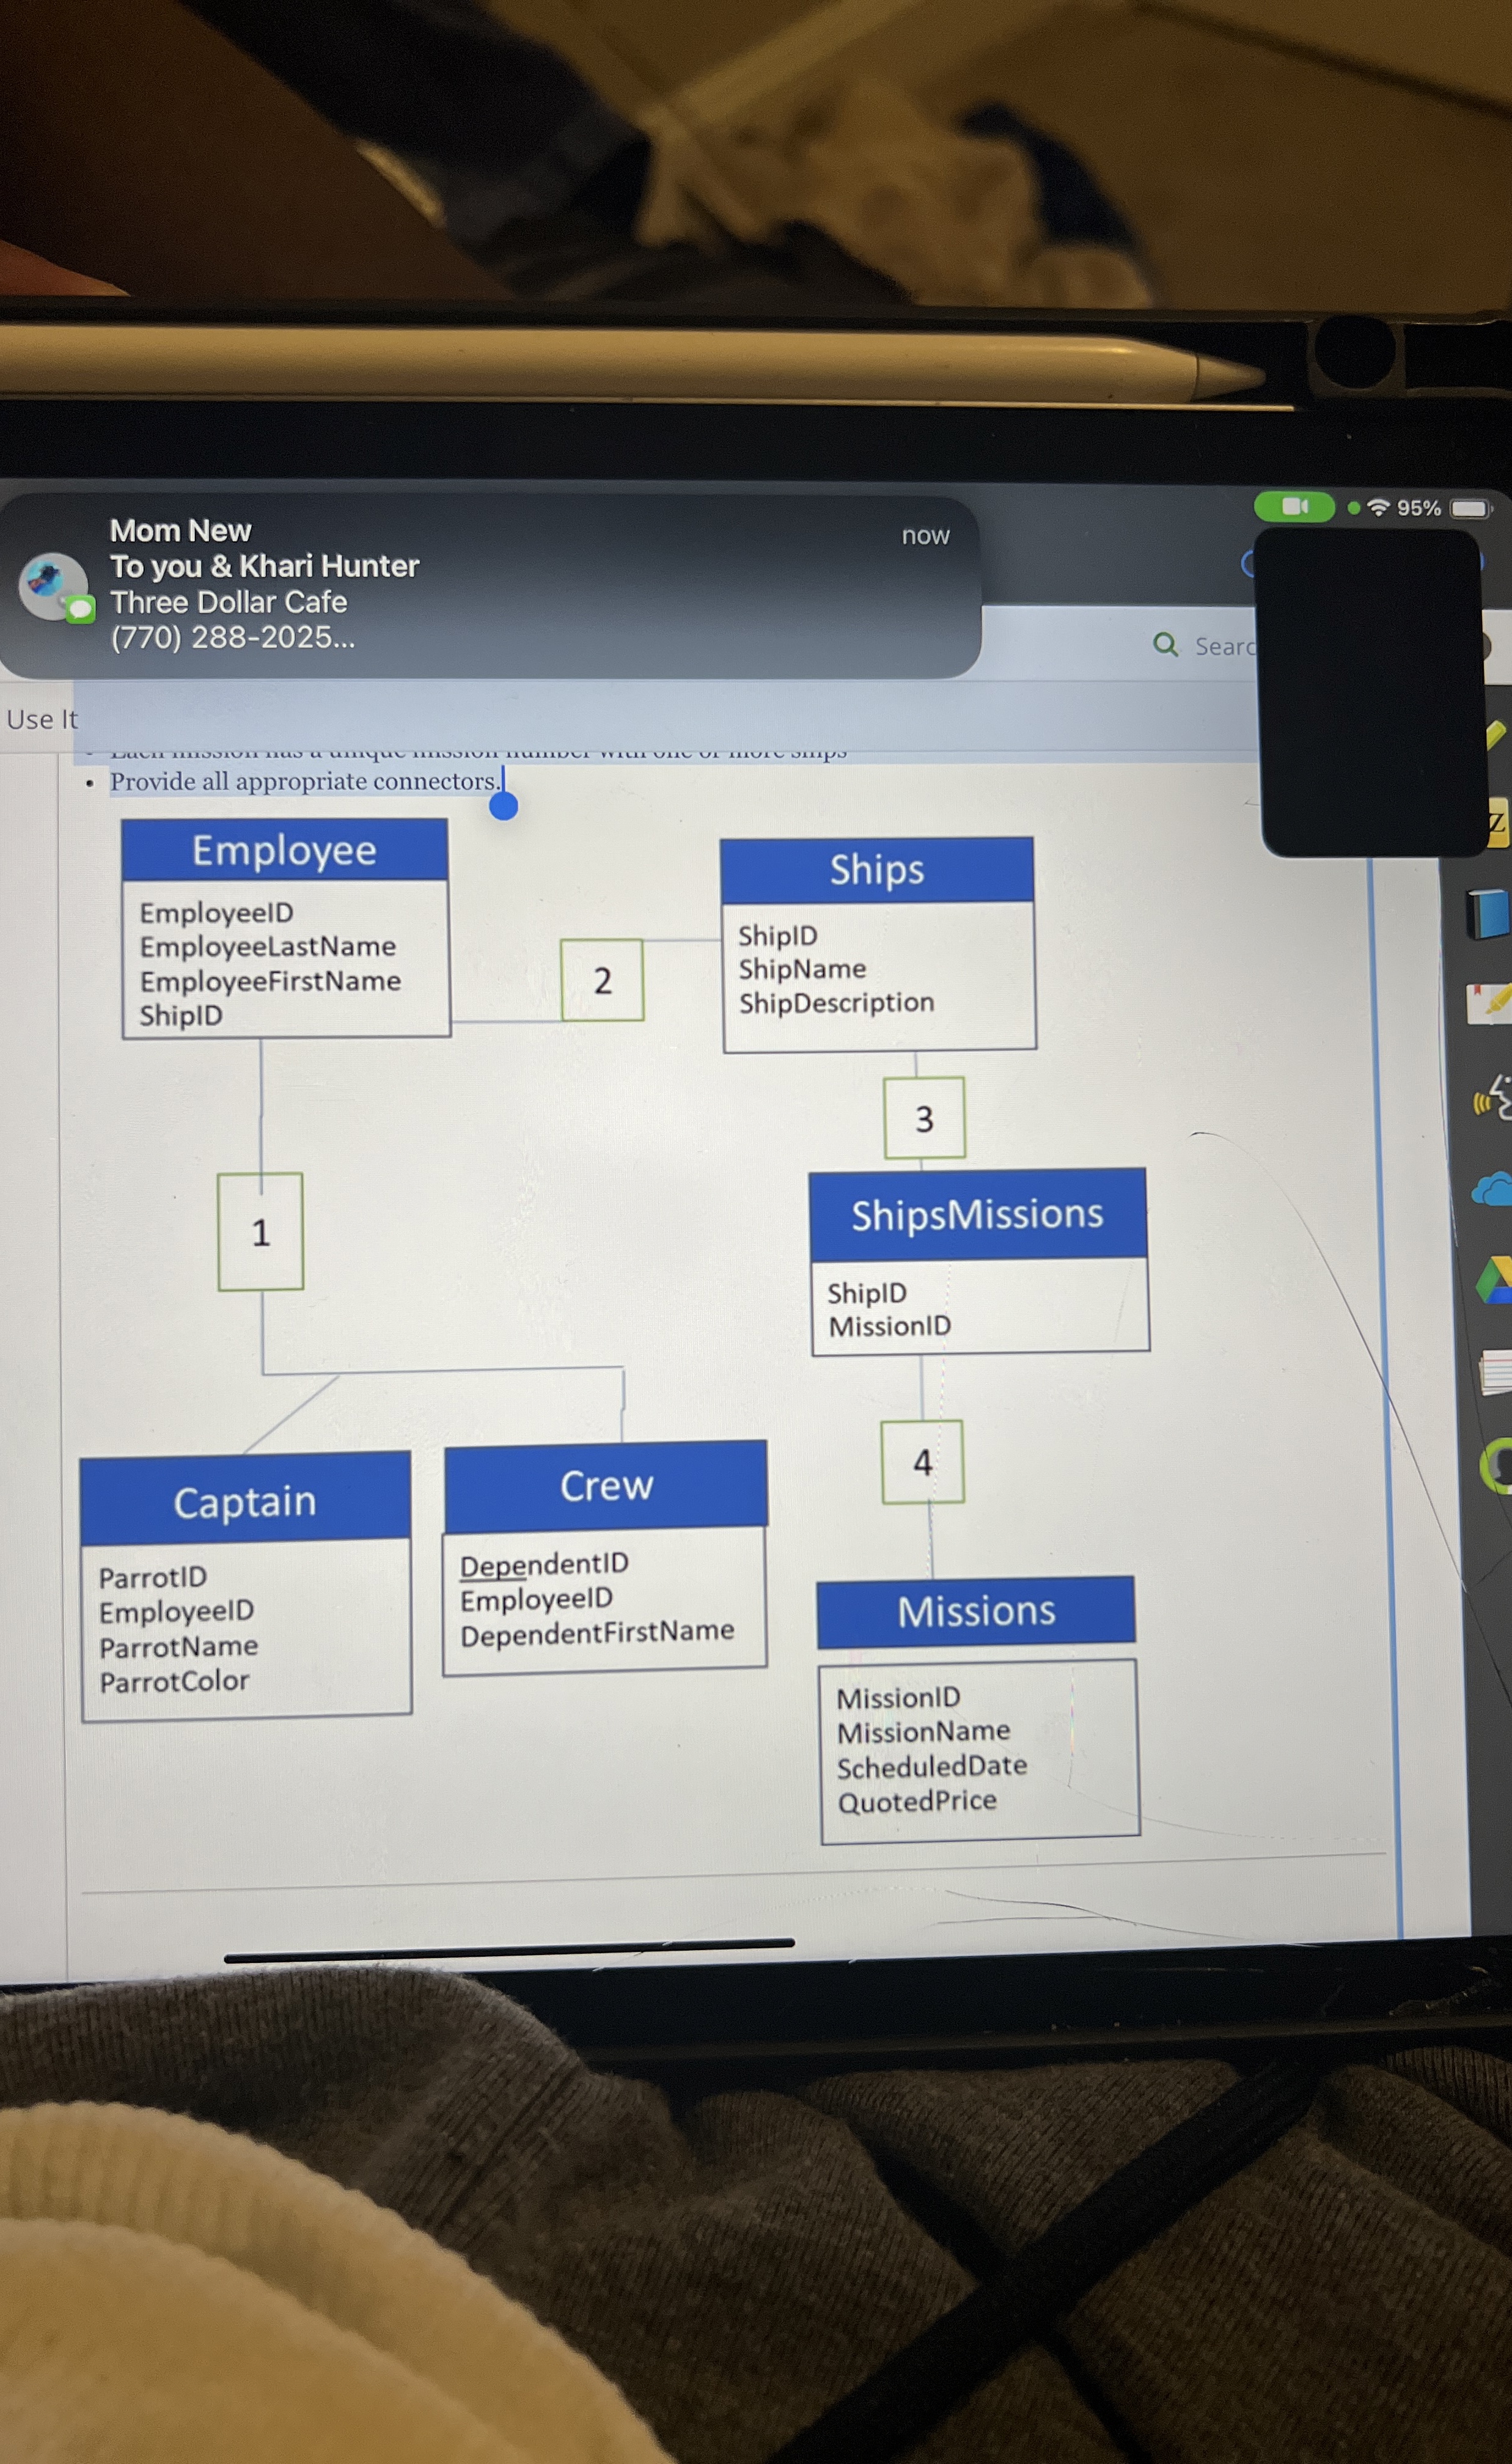Select connector box number 2
This screenshot has width=1512, height=2464.
[602, 980]
